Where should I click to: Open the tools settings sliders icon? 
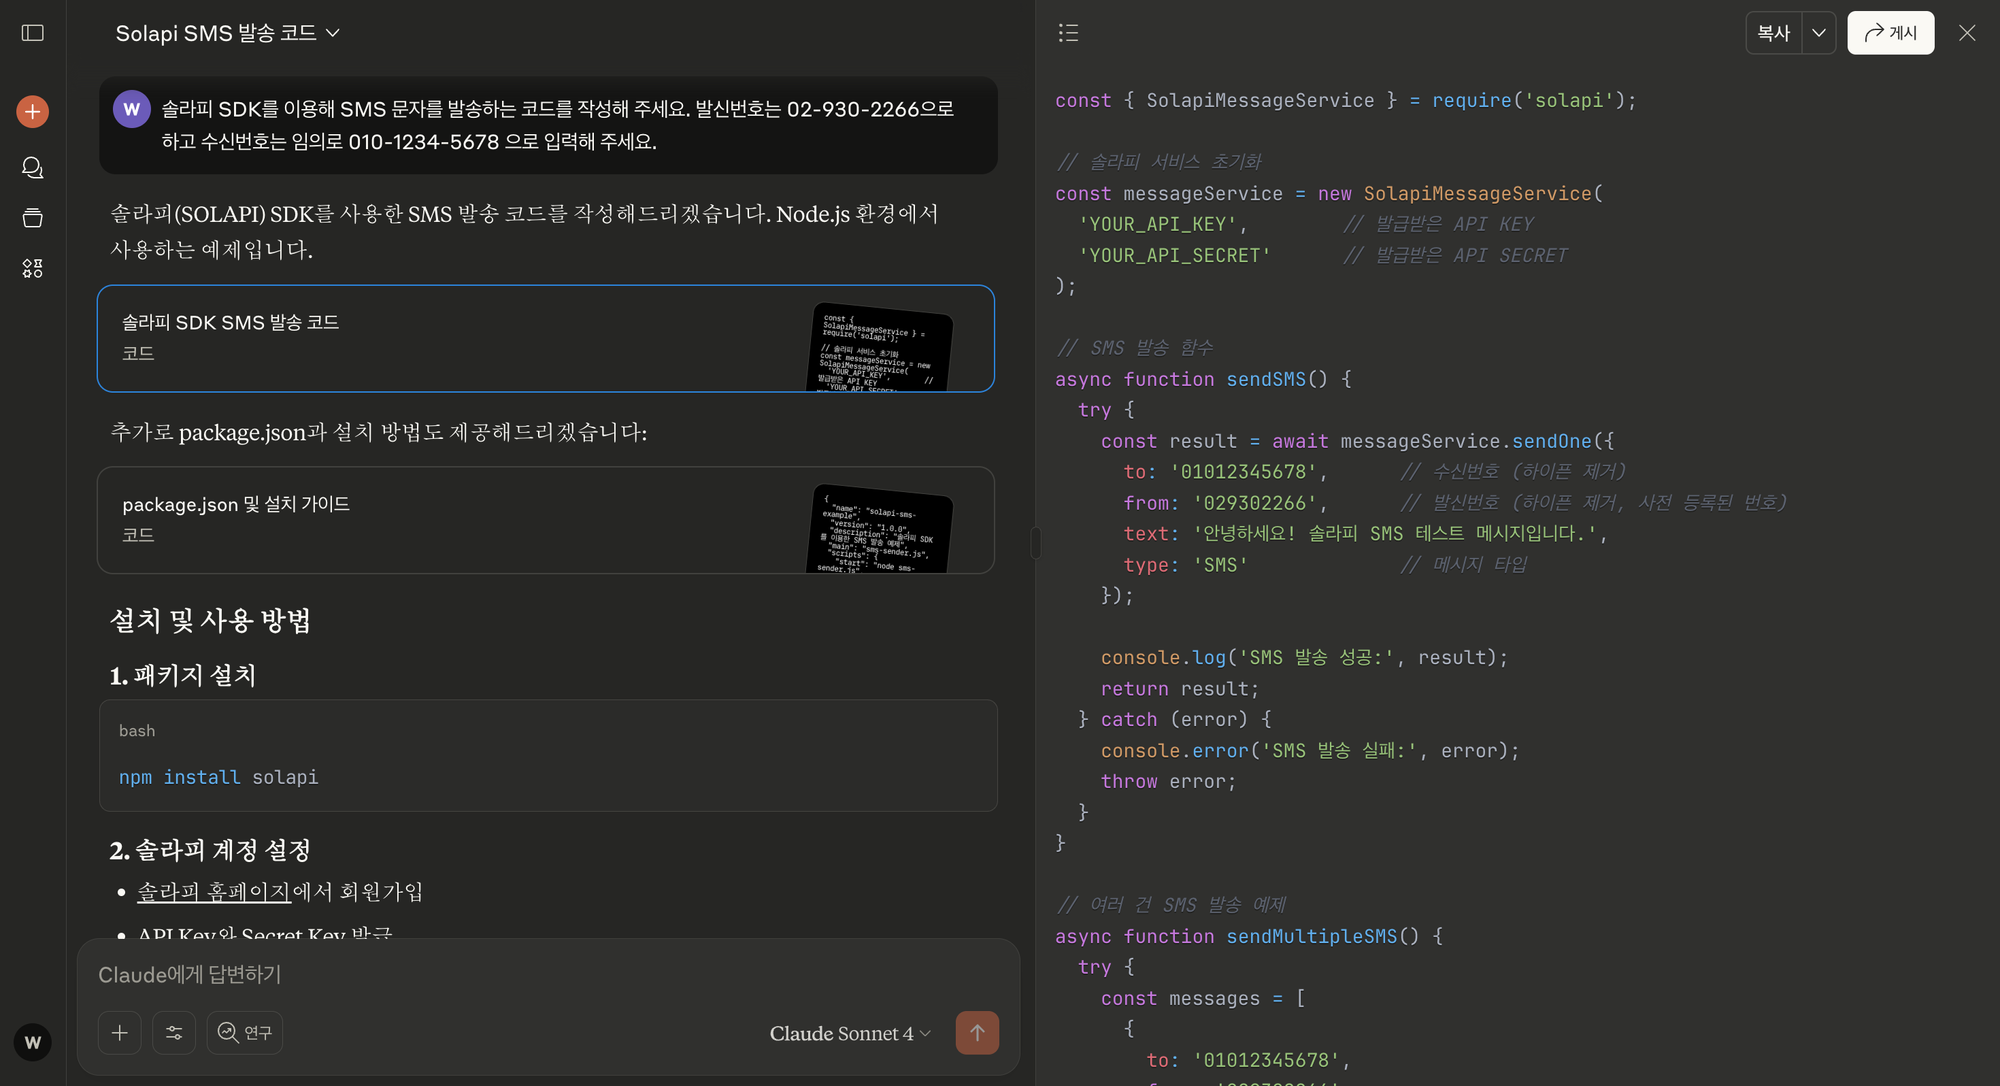coord(174,1033)
